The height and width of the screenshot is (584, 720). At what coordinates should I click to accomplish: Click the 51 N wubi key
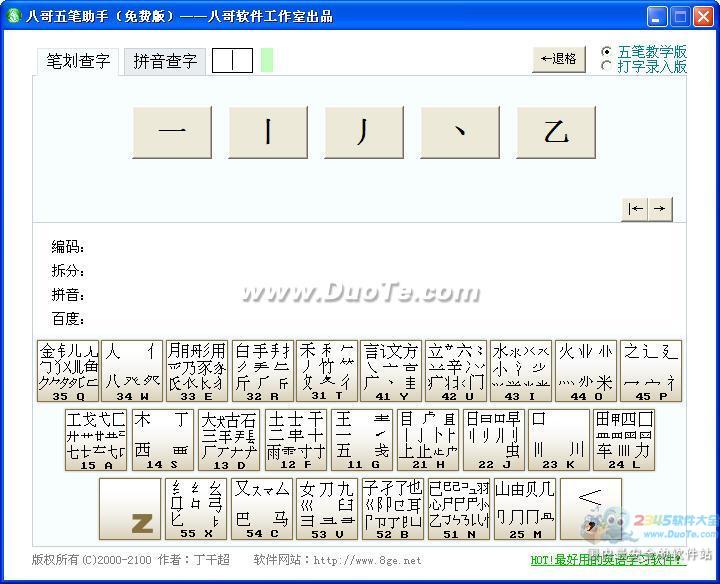coord(459,509)
